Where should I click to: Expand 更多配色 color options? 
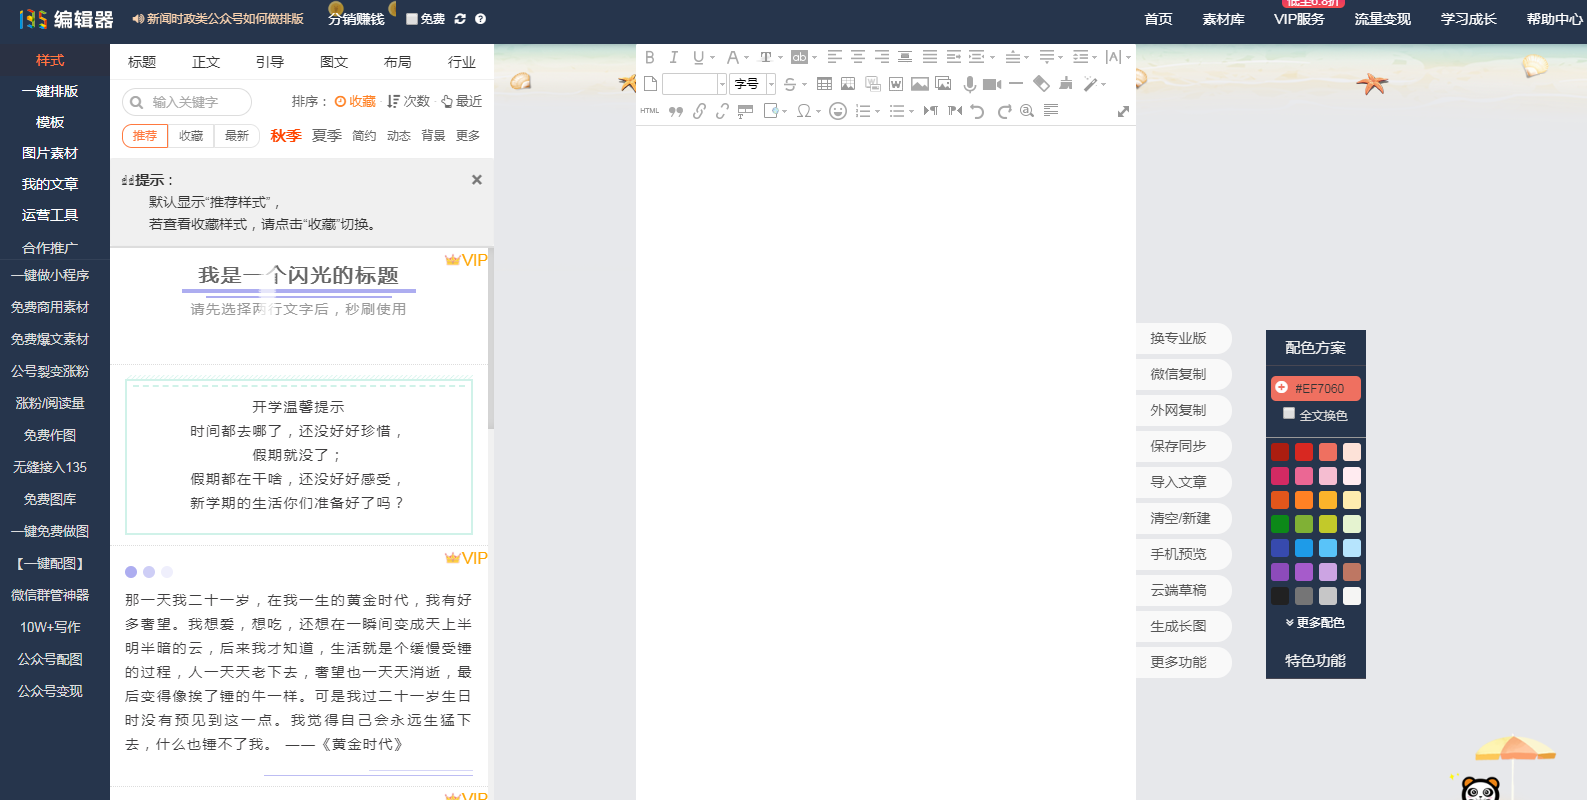click(x=1315, y=623)
